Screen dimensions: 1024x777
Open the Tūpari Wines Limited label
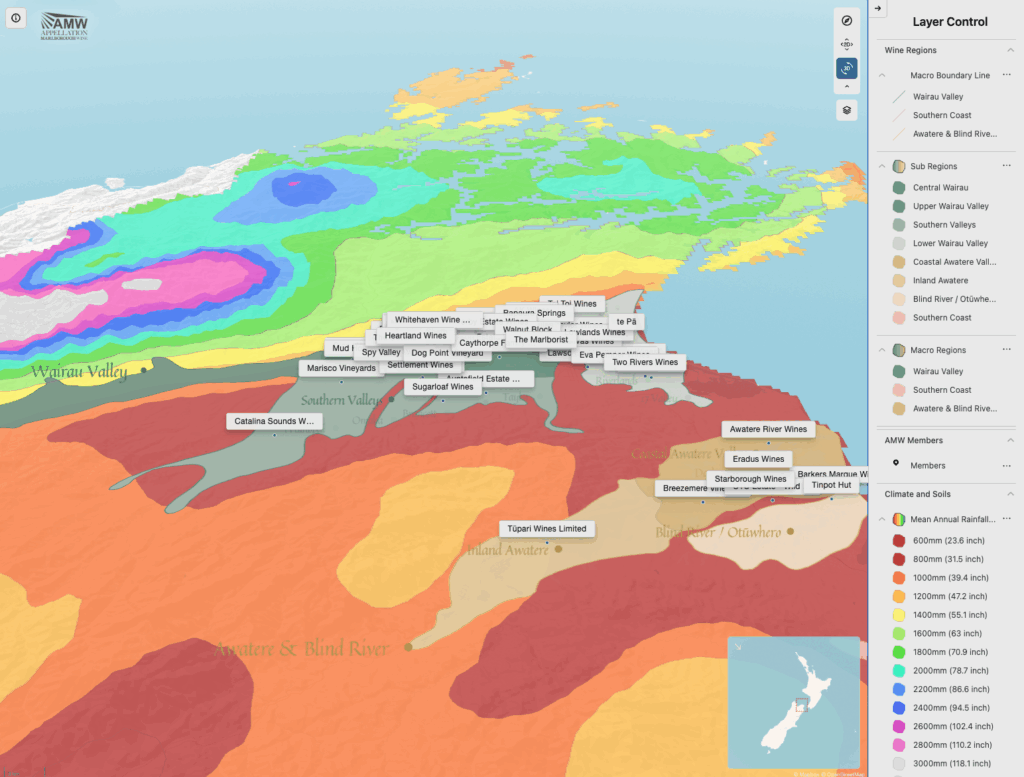tap(547, 529)
